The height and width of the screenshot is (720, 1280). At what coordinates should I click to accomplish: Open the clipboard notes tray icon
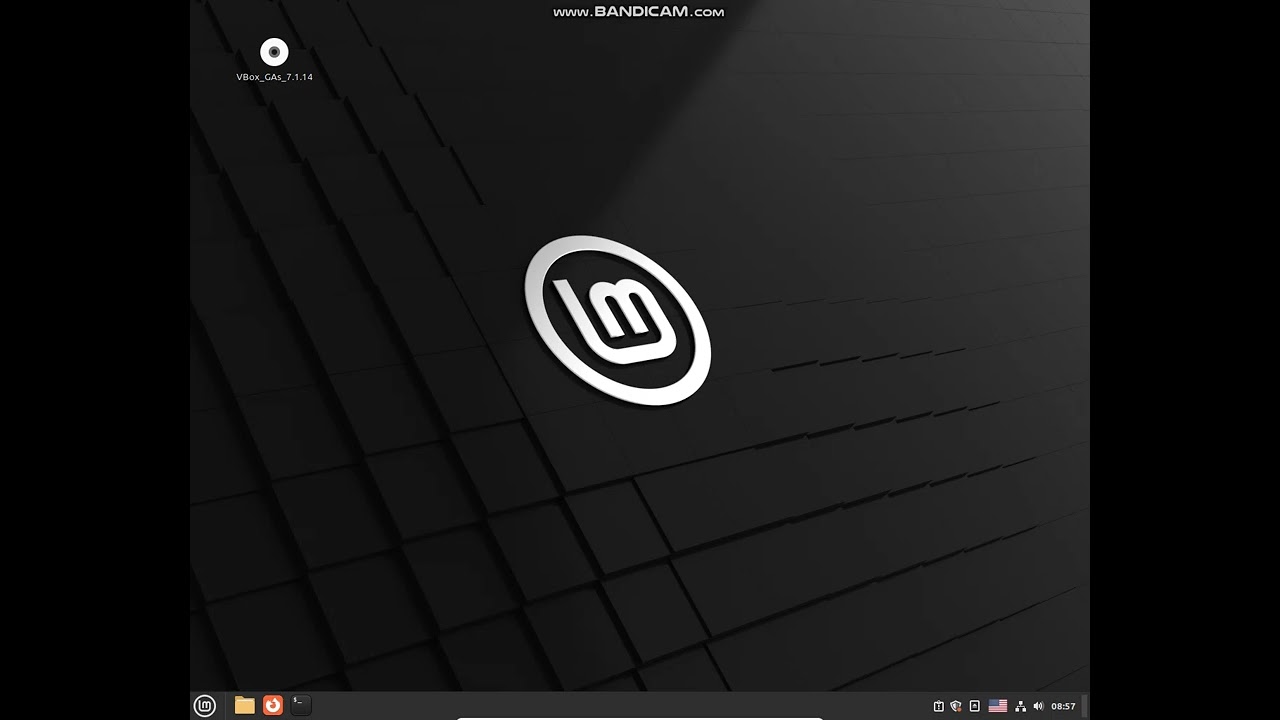point(939,706)
